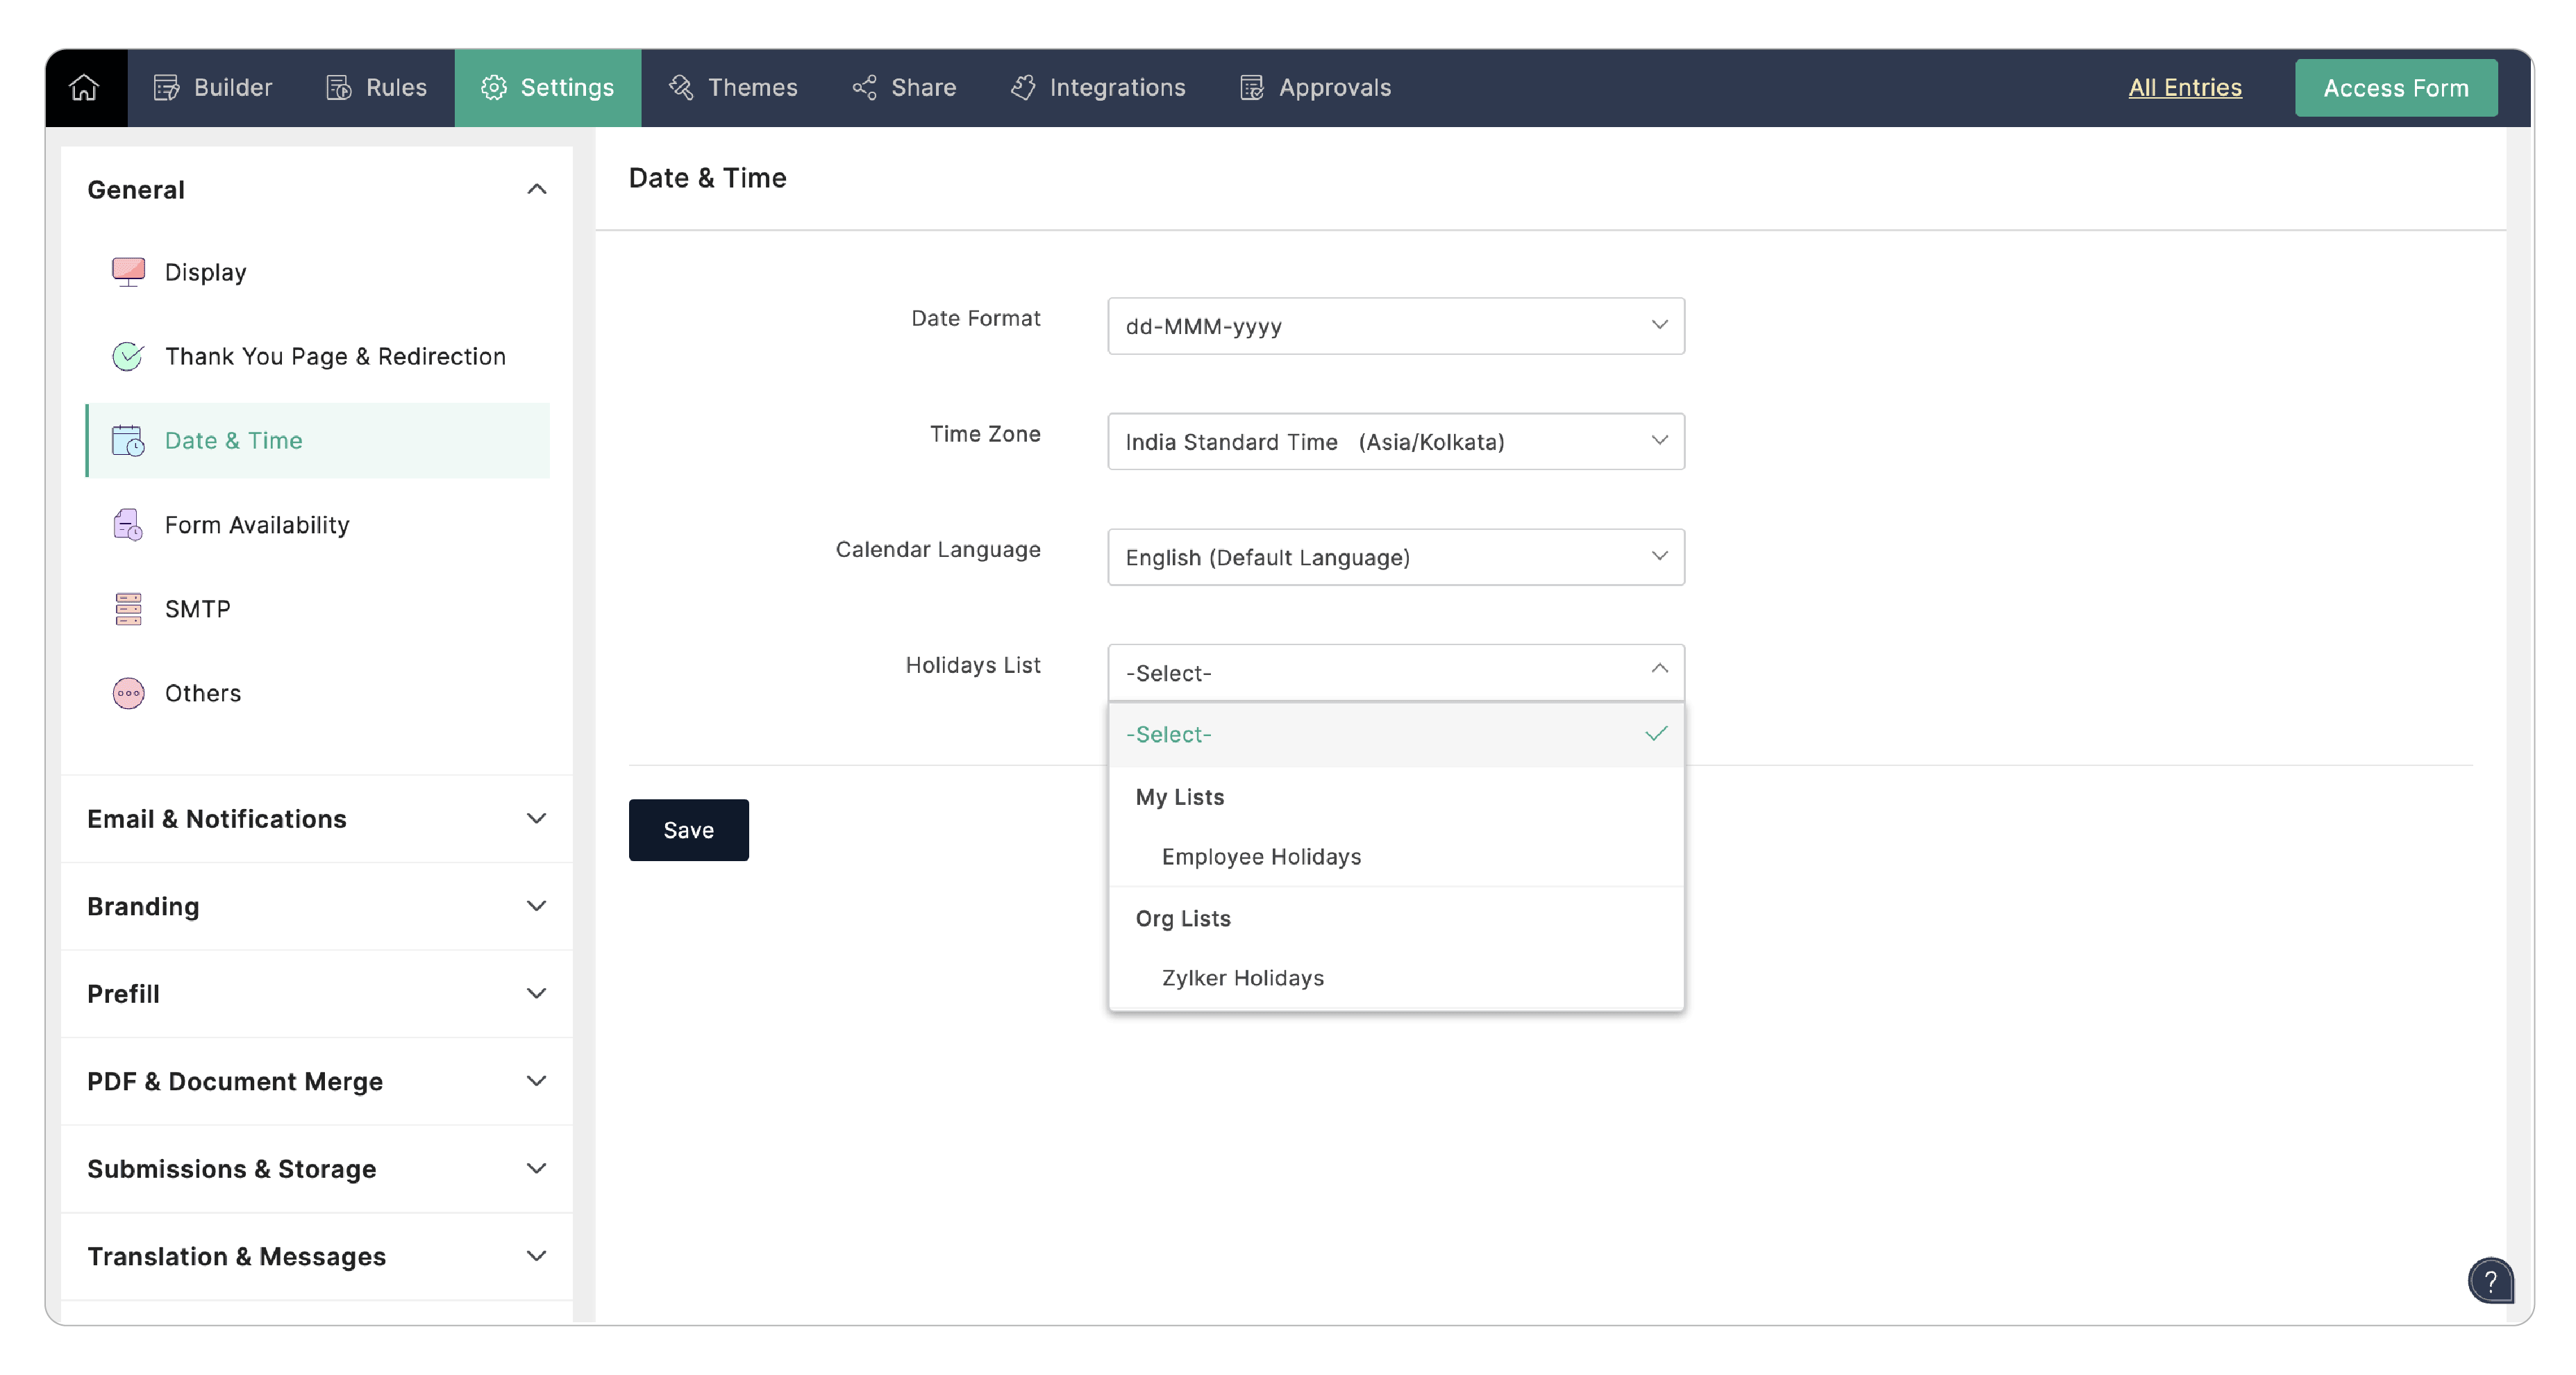Open the Time Zone dropdown
Viewport: 2576px width, 1375px height.
[x=1395, y=442]
